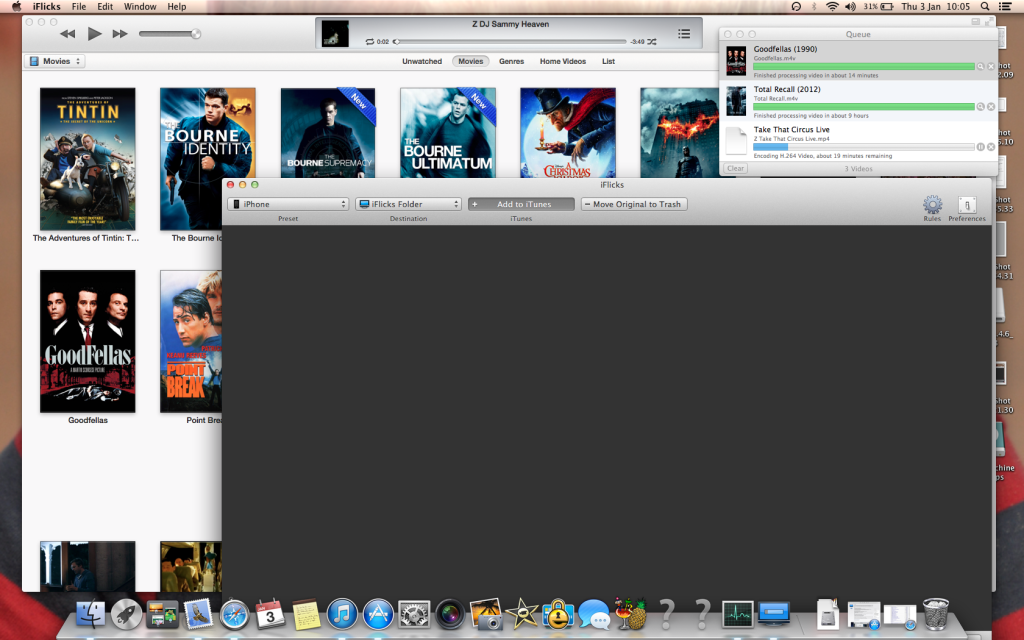Image resolution: width=1024 pixels, height=640 pixels.
Task: Click the Take That Circus Live progress bar
Action: (x=864, y=147)
